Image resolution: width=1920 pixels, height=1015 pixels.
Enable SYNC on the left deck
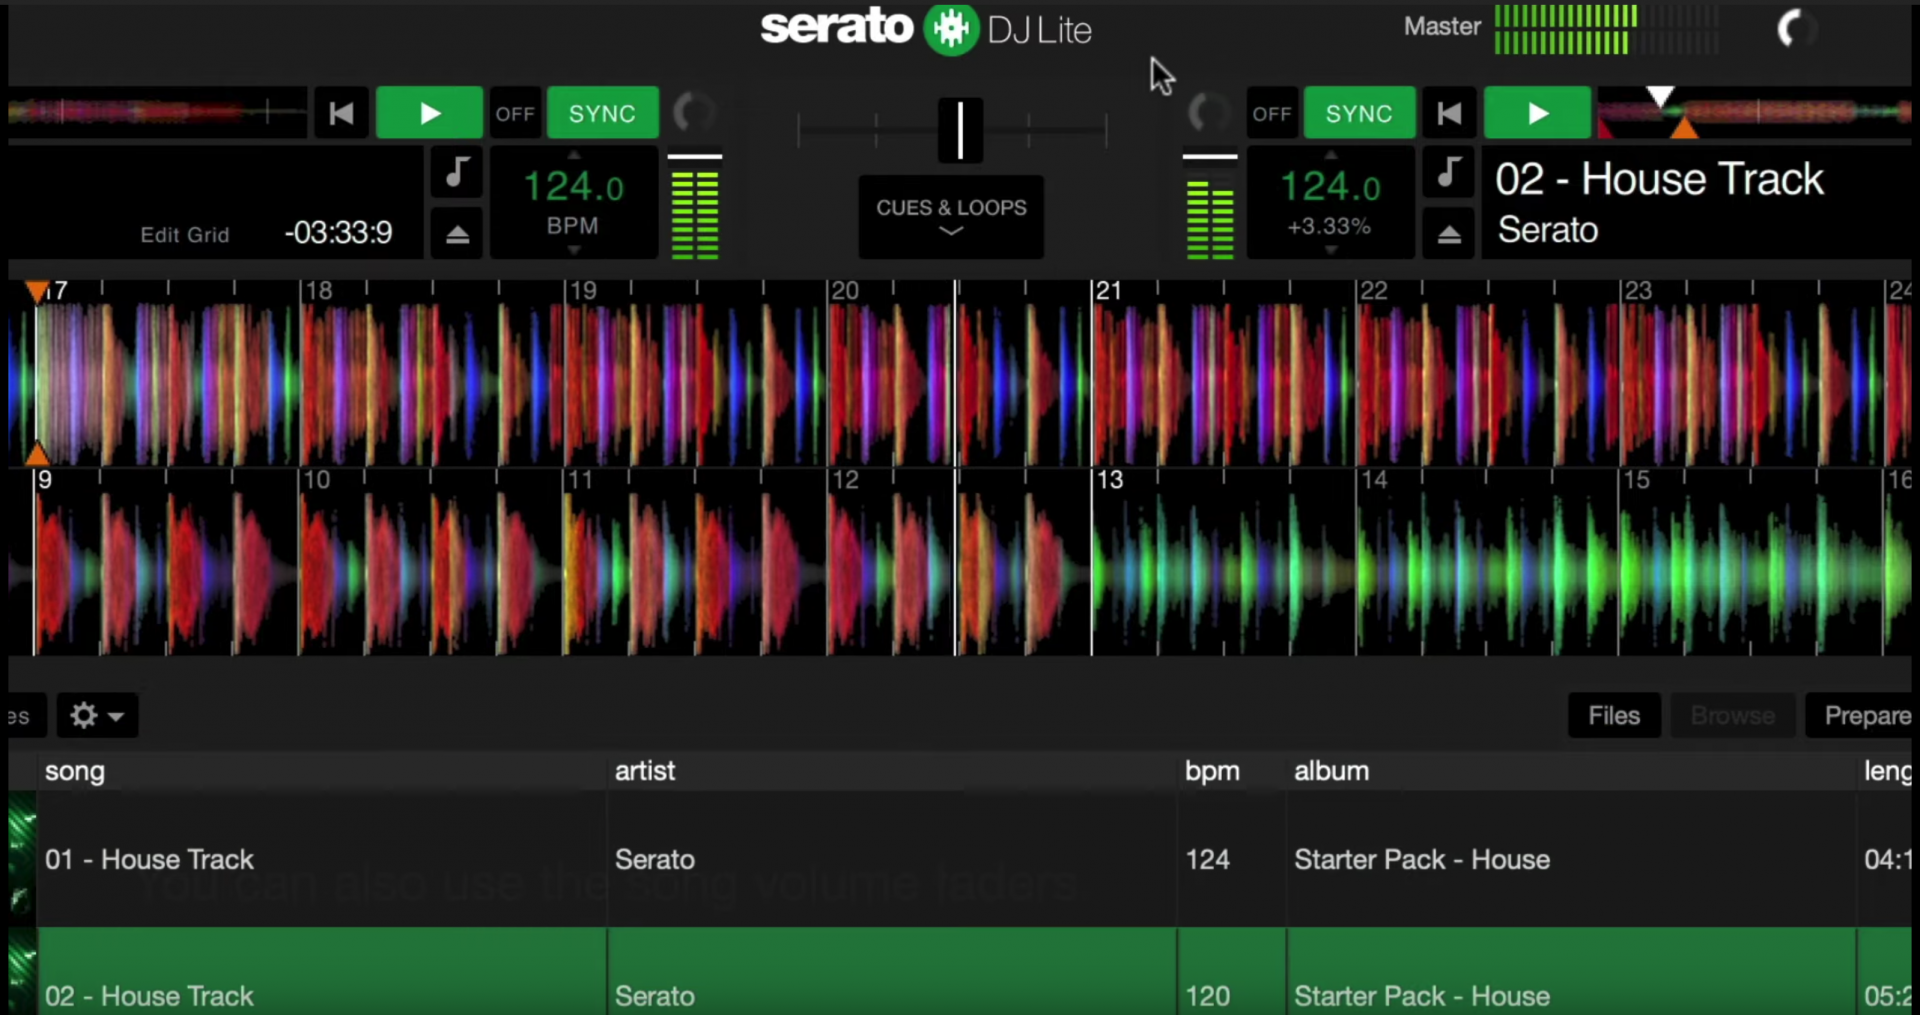(602, 114)
